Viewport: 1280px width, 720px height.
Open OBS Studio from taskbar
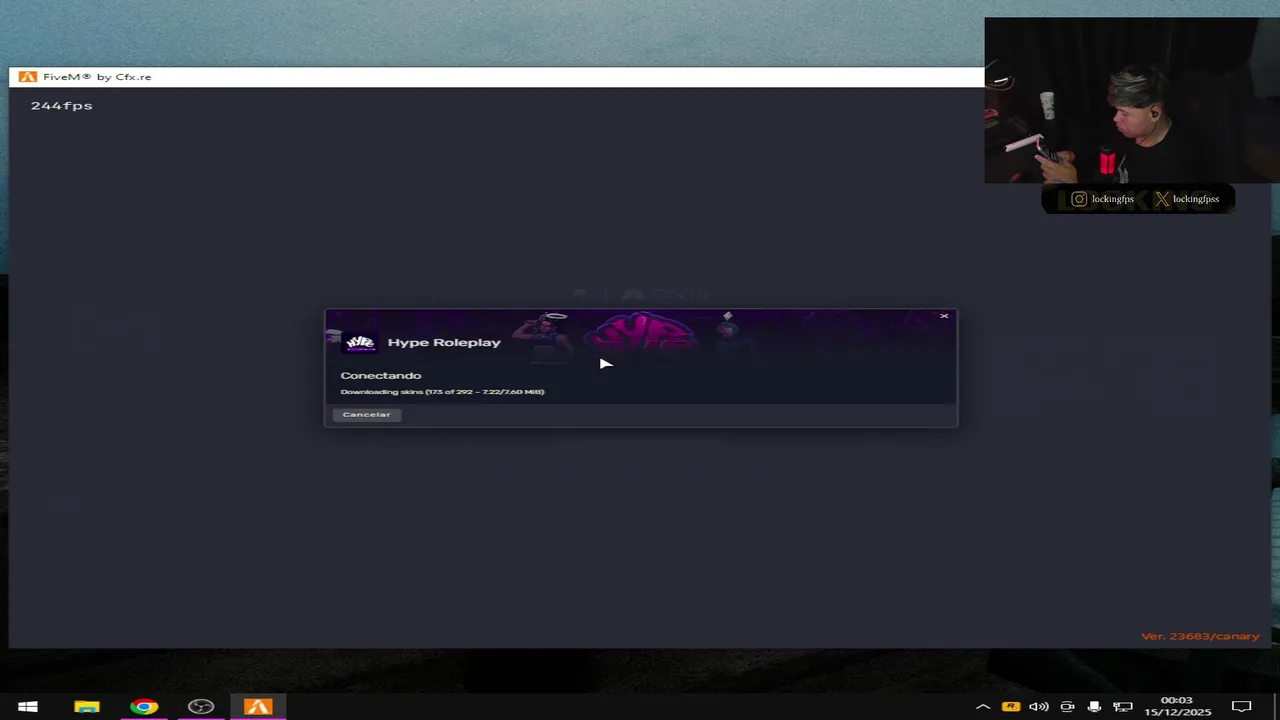(201, 707)
